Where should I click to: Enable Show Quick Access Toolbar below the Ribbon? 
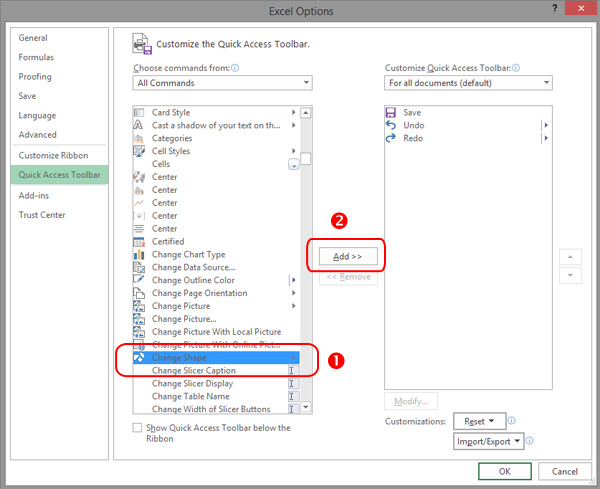pos(138,428)
